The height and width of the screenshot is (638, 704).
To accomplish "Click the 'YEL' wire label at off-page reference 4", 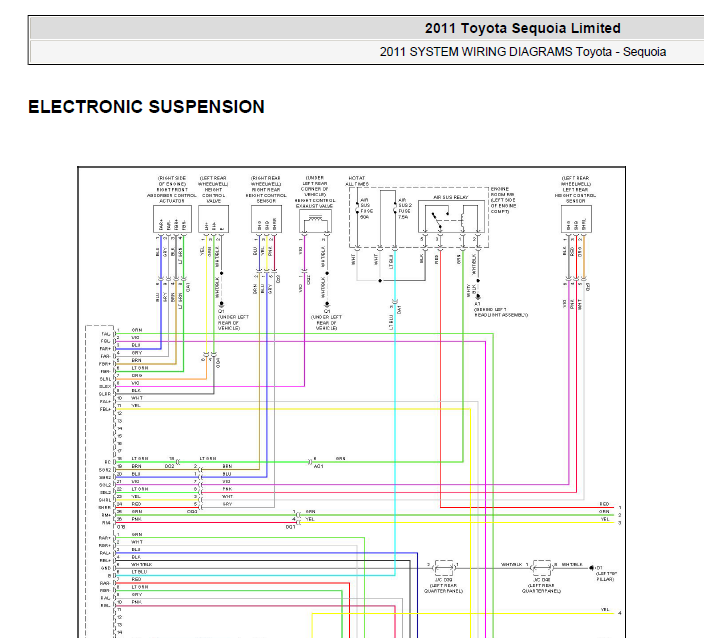I will pos(605,610).
